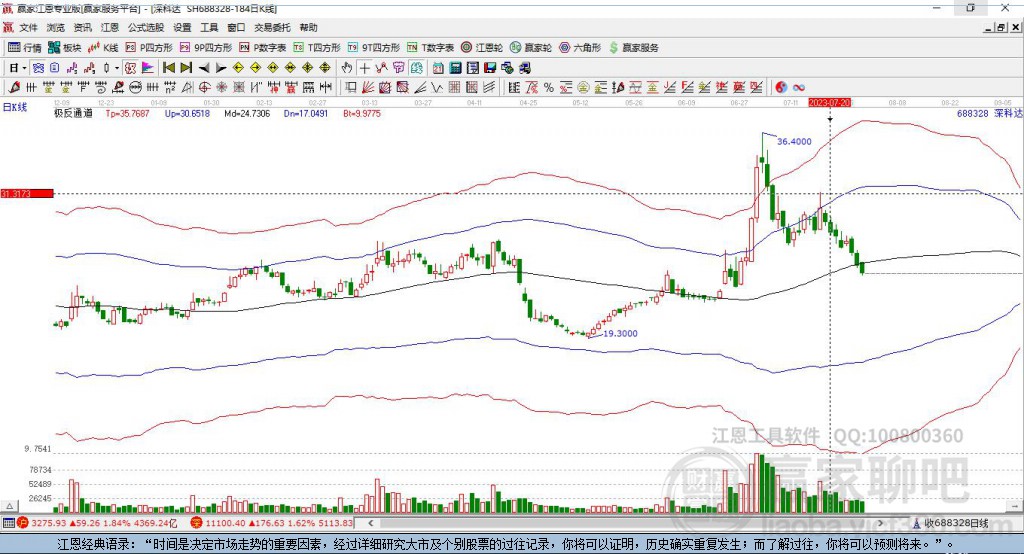
Task: Open the 交易委托 menu
Action: 272,27
